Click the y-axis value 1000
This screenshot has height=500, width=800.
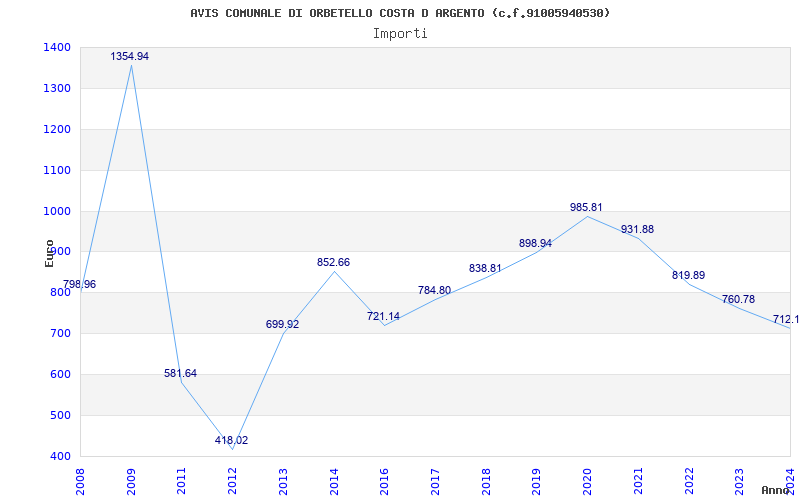(x=57, y=211)
